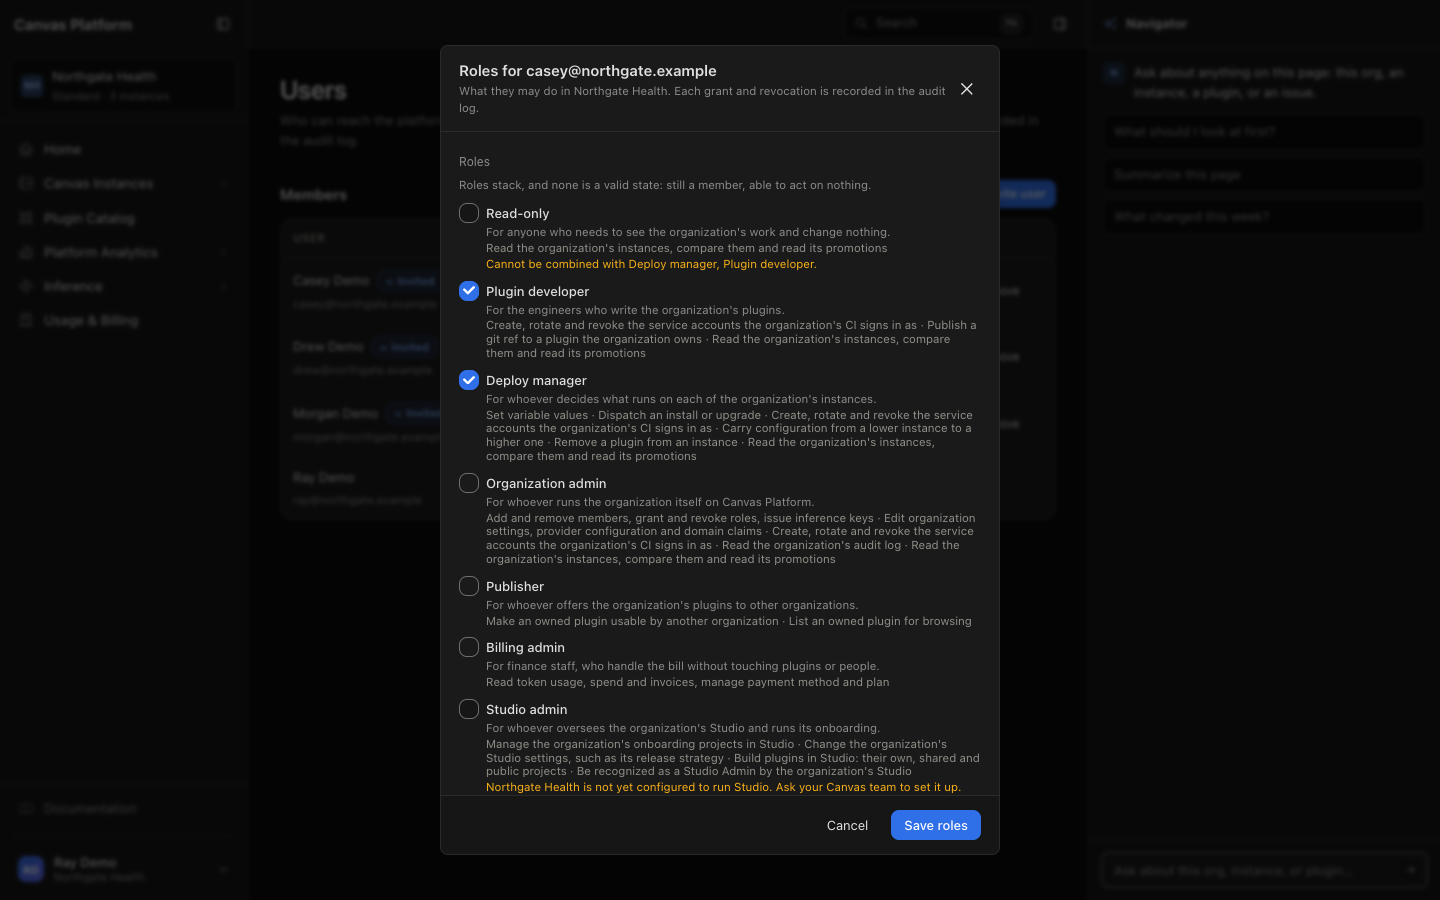This screenshot has width=1440, height=900.
Task: Expand the Platform Analytics chevron
Action: click(224, 252)
